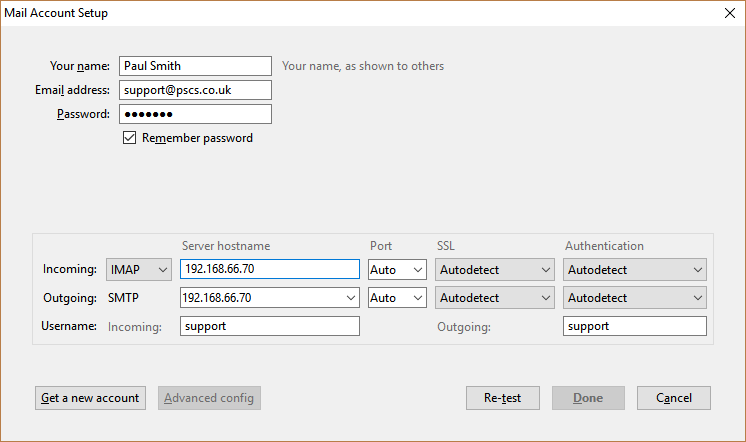Click the Get a new account button
The image size is (746, 442).
click(x=90, y=398)
